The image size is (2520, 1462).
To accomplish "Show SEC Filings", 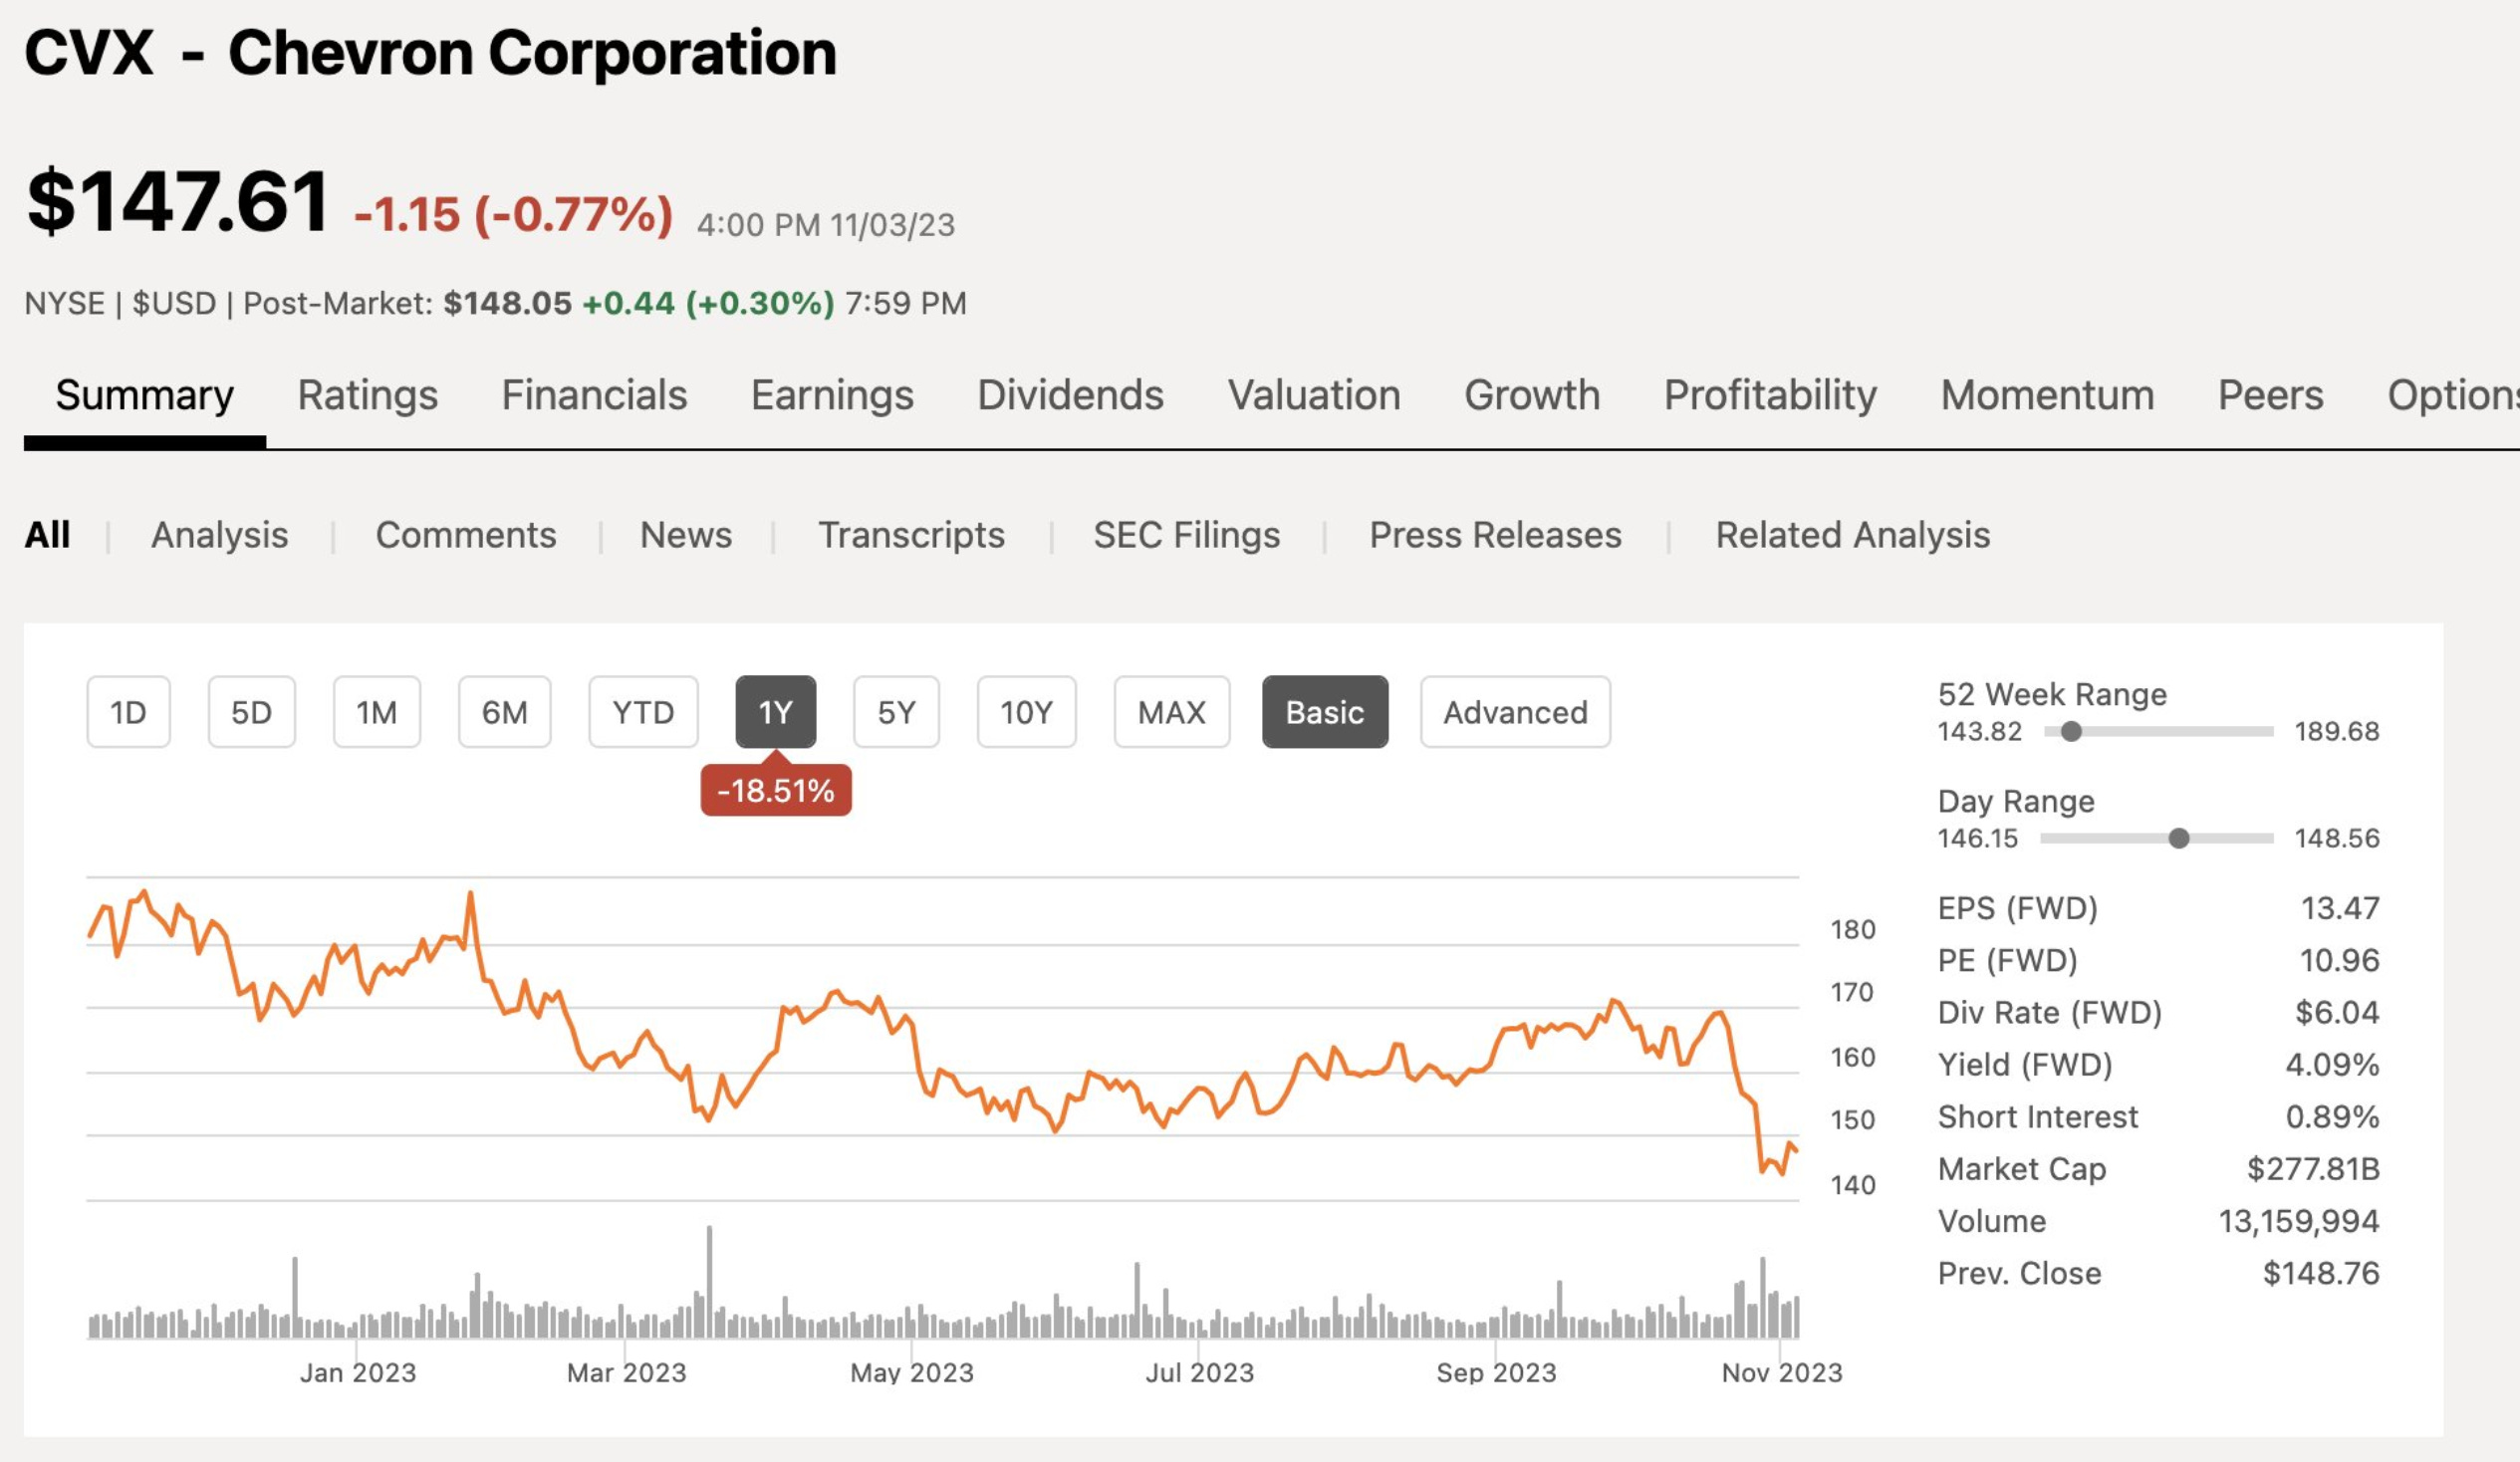I will [x=1186, y=535].
